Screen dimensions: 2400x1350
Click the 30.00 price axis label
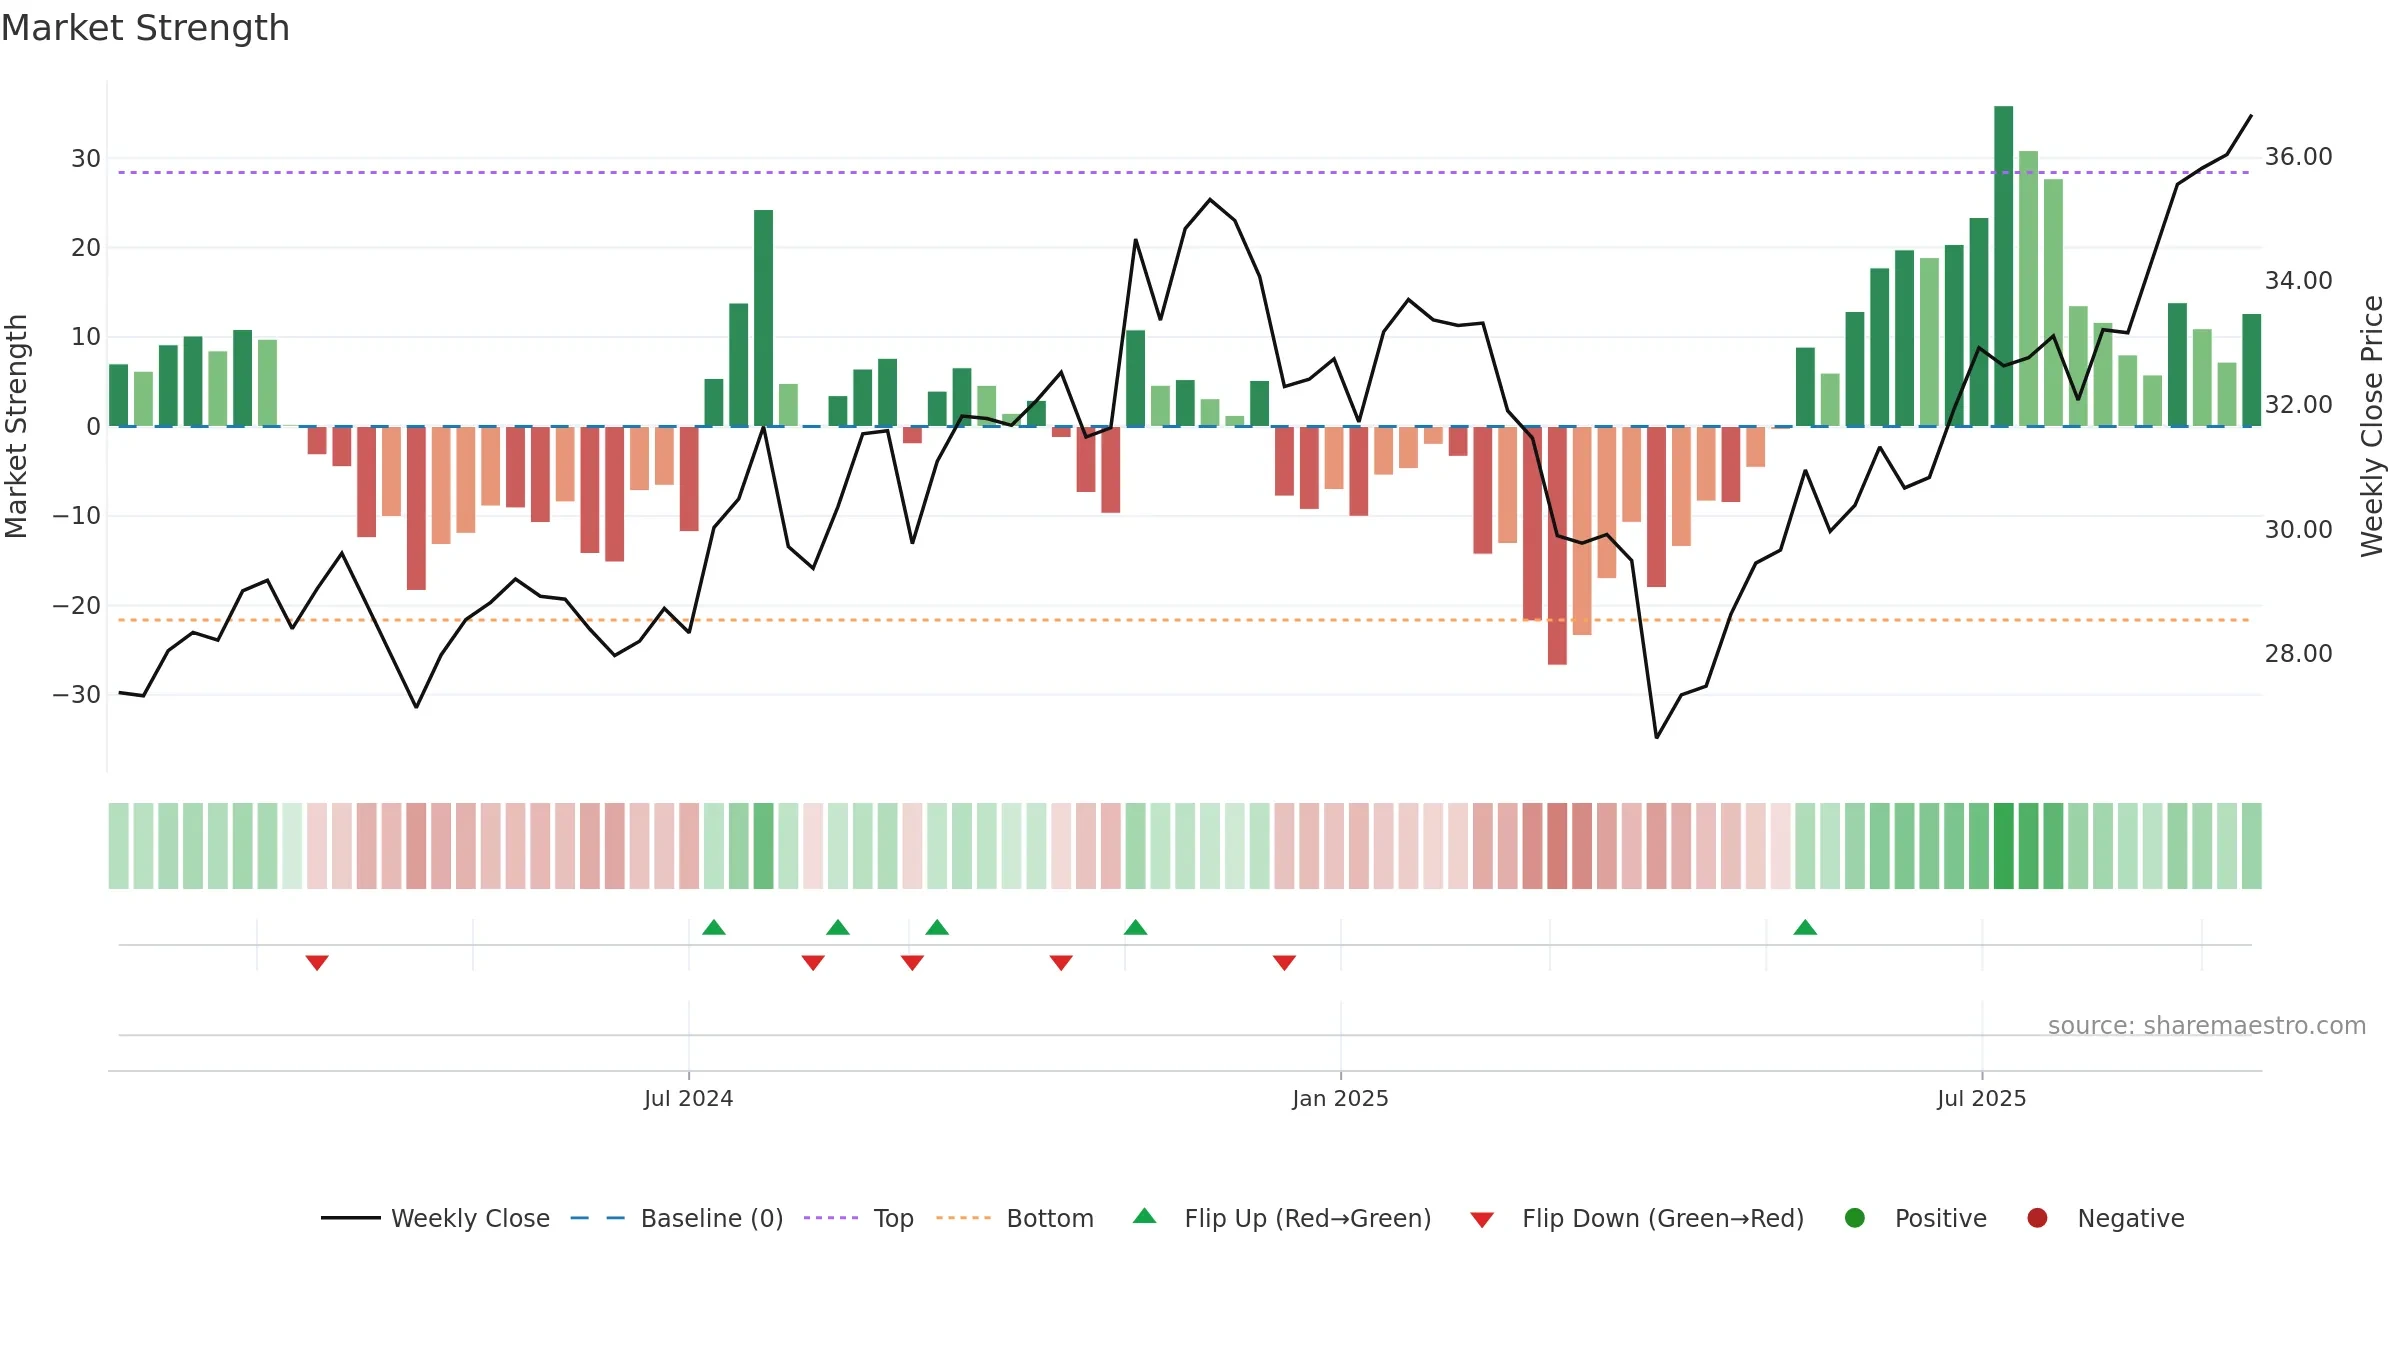(2299, 530)
